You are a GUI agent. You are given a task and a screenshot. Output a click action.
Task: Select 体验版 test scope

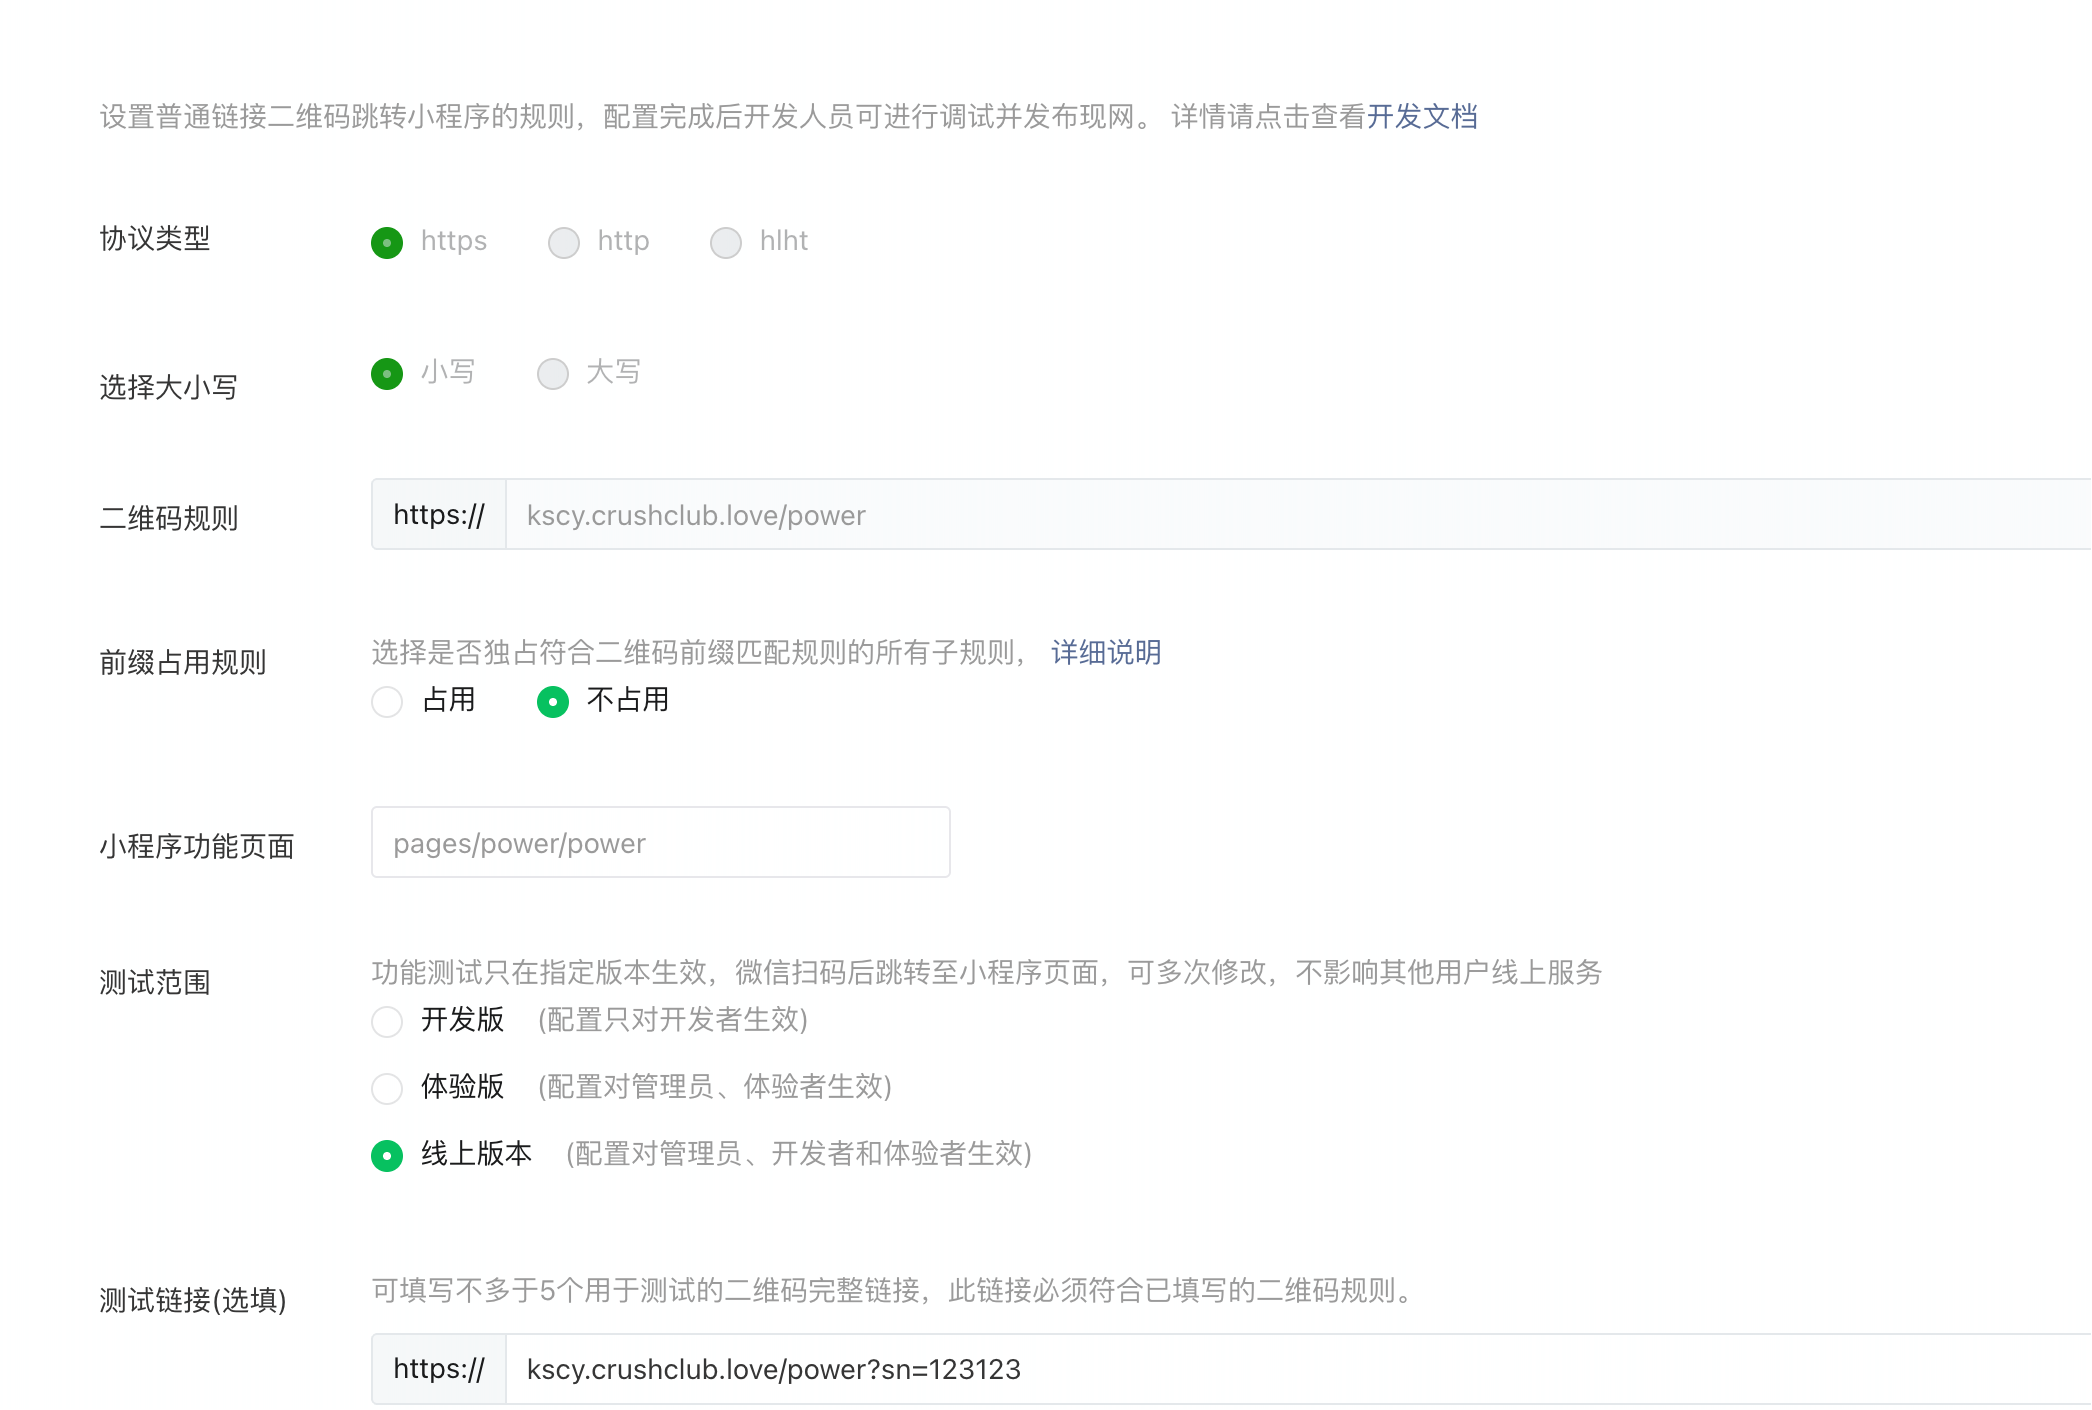click(387, 1087)
